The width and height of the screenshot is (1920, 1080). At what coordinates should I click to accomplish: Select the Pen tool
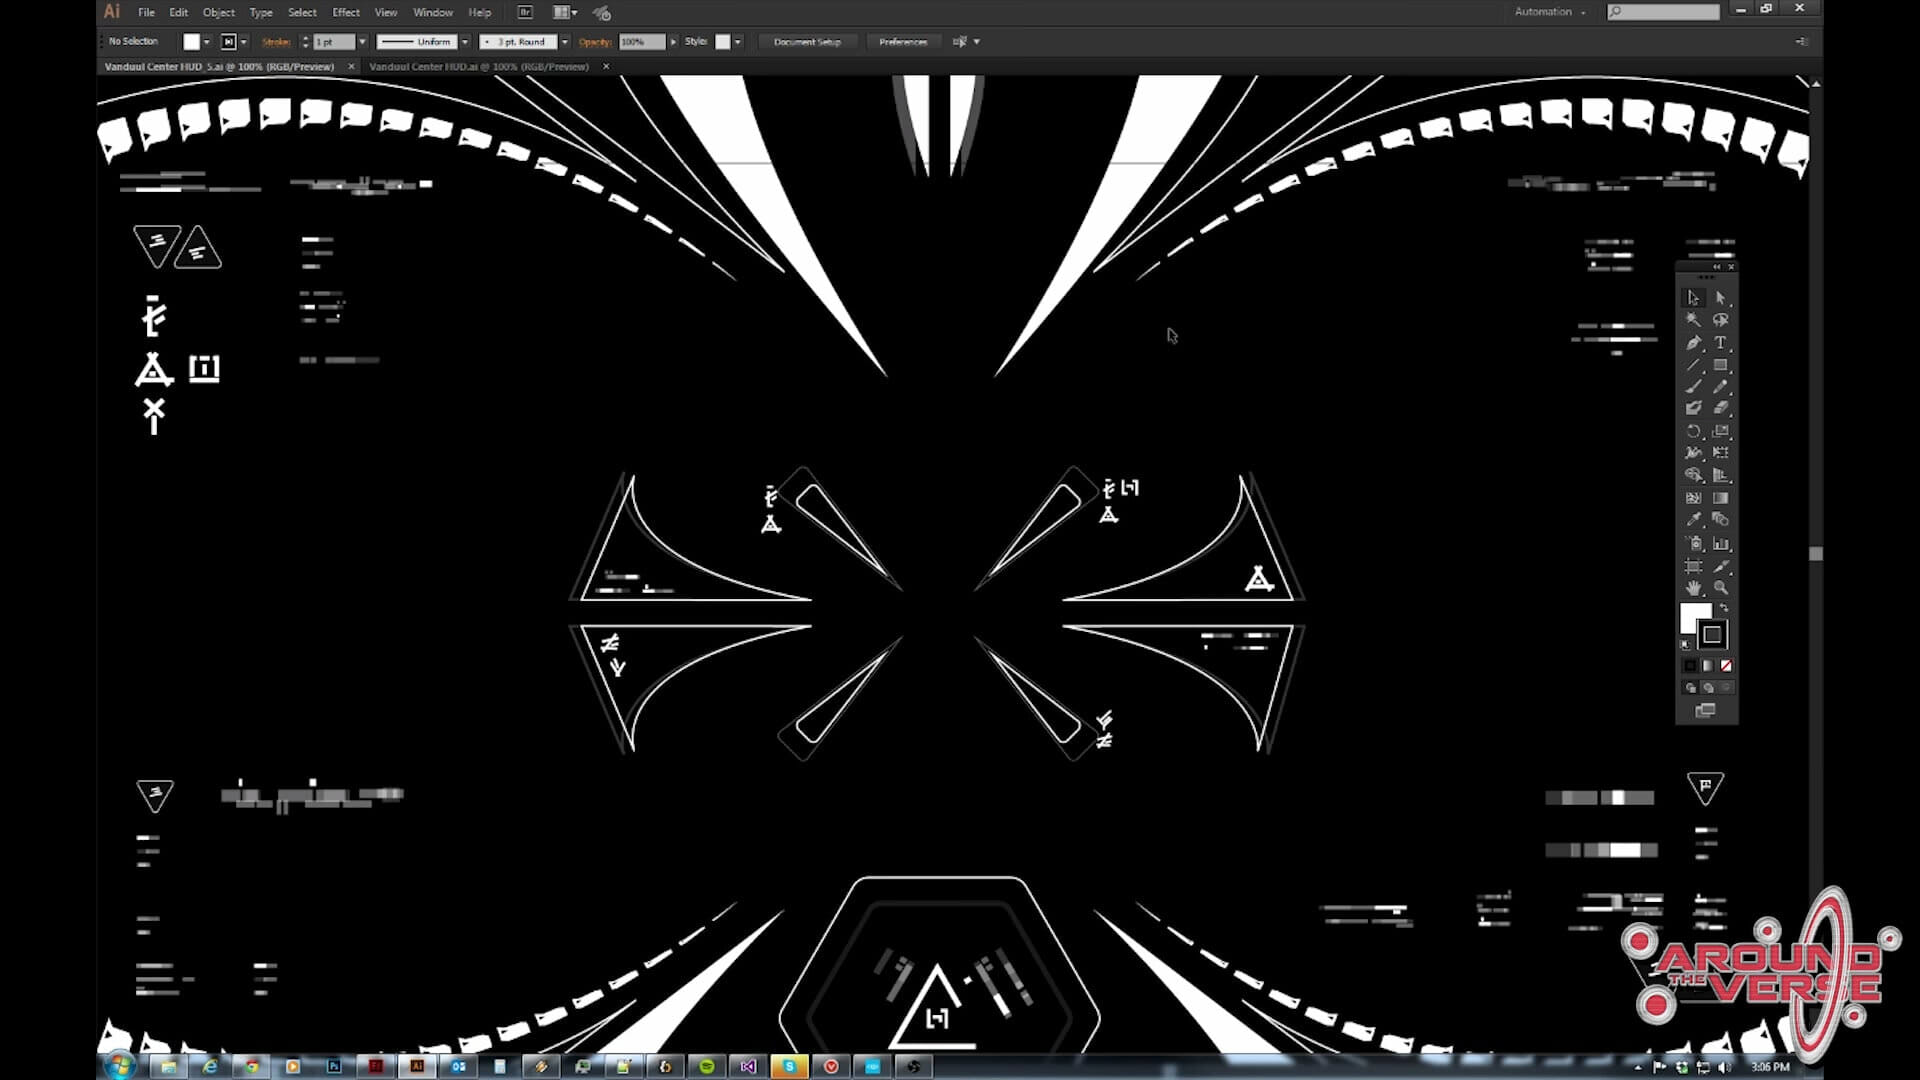(x=1693, y=343)
